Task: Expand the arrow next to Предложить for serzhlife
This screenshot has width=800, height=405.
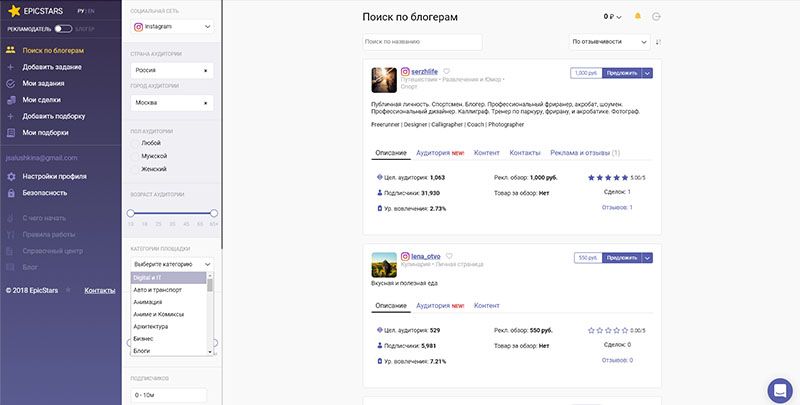Action: click(x=648, y=73)
